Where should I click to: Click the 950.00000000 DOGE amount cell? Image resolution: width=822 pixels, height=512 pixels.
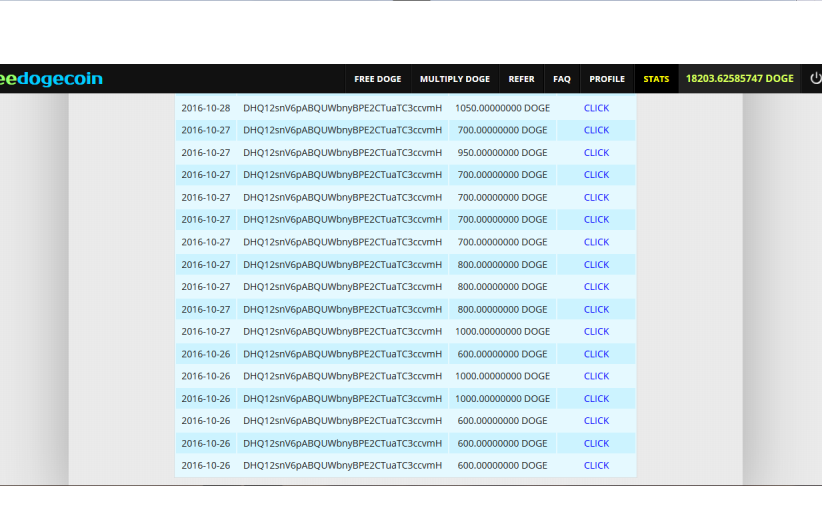(x=501, y=153)
